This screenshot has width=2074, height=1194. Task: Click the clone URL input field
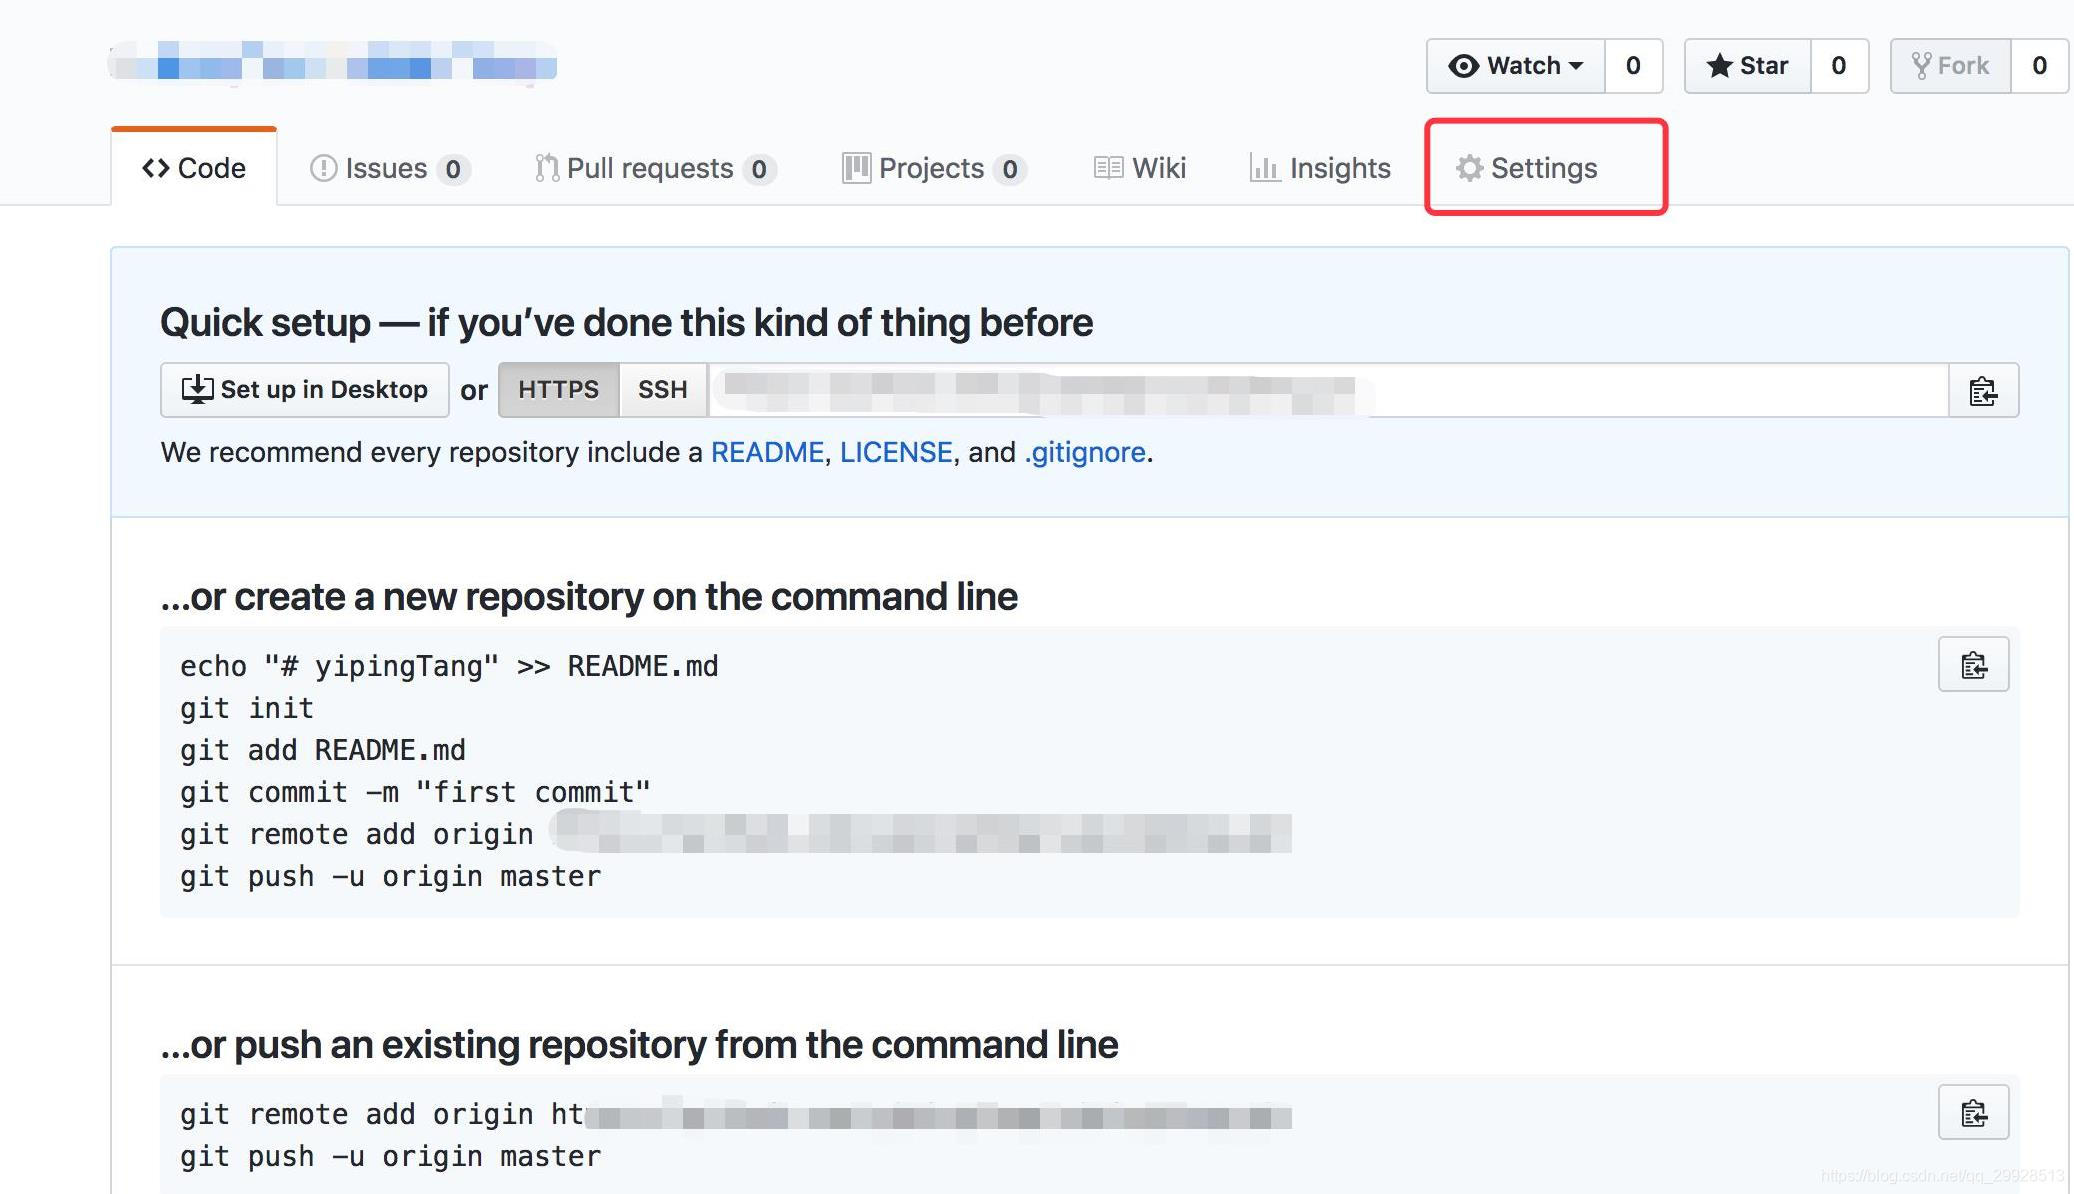click(1328, 390)
